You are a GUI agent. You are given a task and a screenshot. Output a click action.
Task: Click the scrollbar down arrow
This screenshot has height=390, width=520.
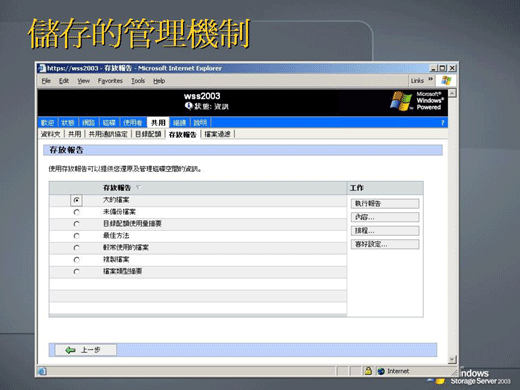[x=452, y=359]
